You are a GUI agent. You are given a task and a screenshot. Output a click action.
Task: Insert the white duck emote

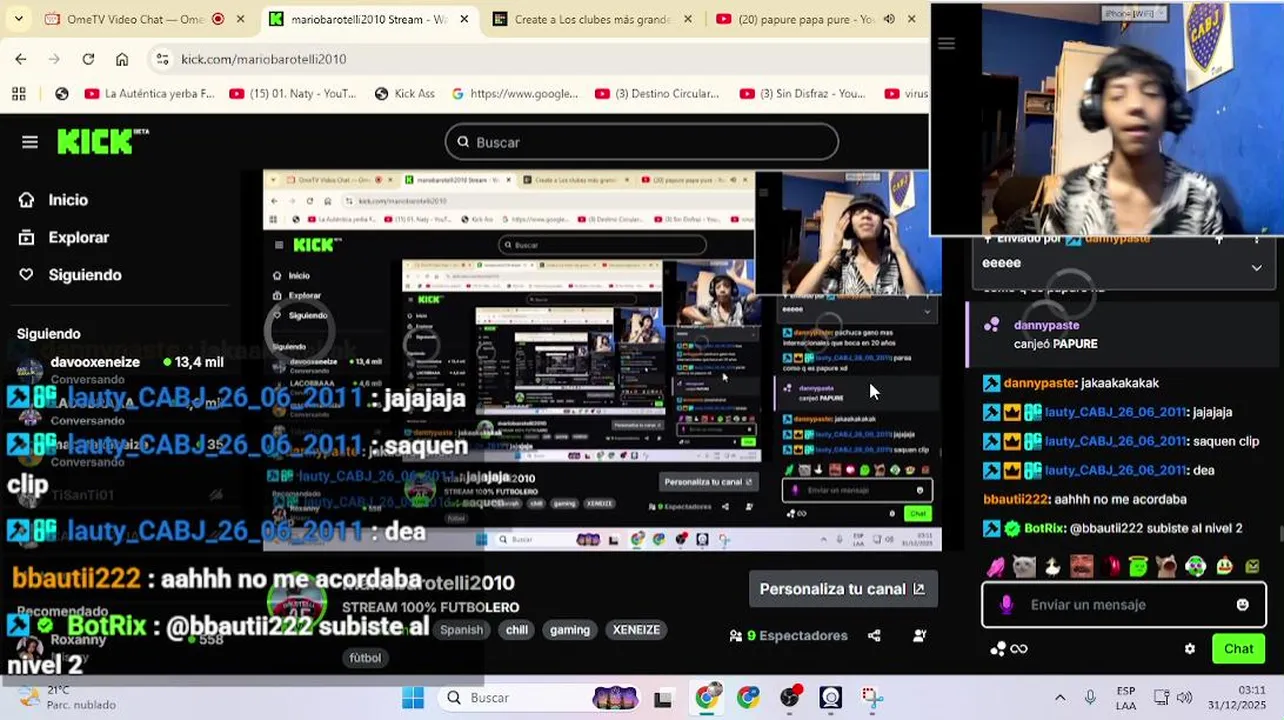1052,567
